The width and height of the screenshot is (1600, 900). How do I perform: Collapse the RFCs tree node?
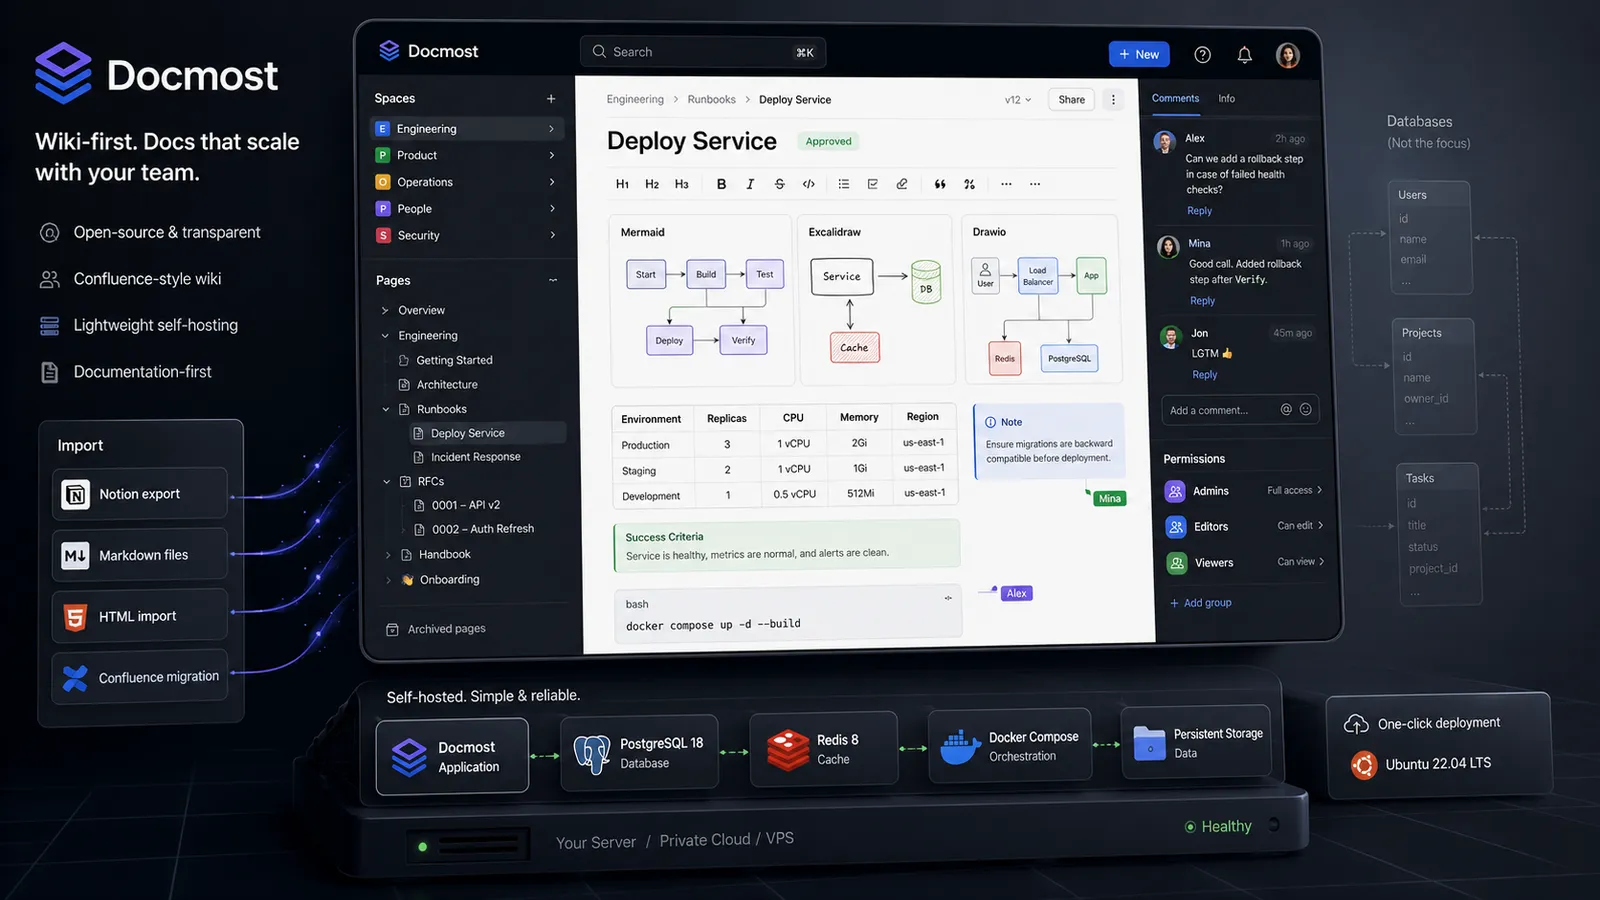click(x=387, y=481)
